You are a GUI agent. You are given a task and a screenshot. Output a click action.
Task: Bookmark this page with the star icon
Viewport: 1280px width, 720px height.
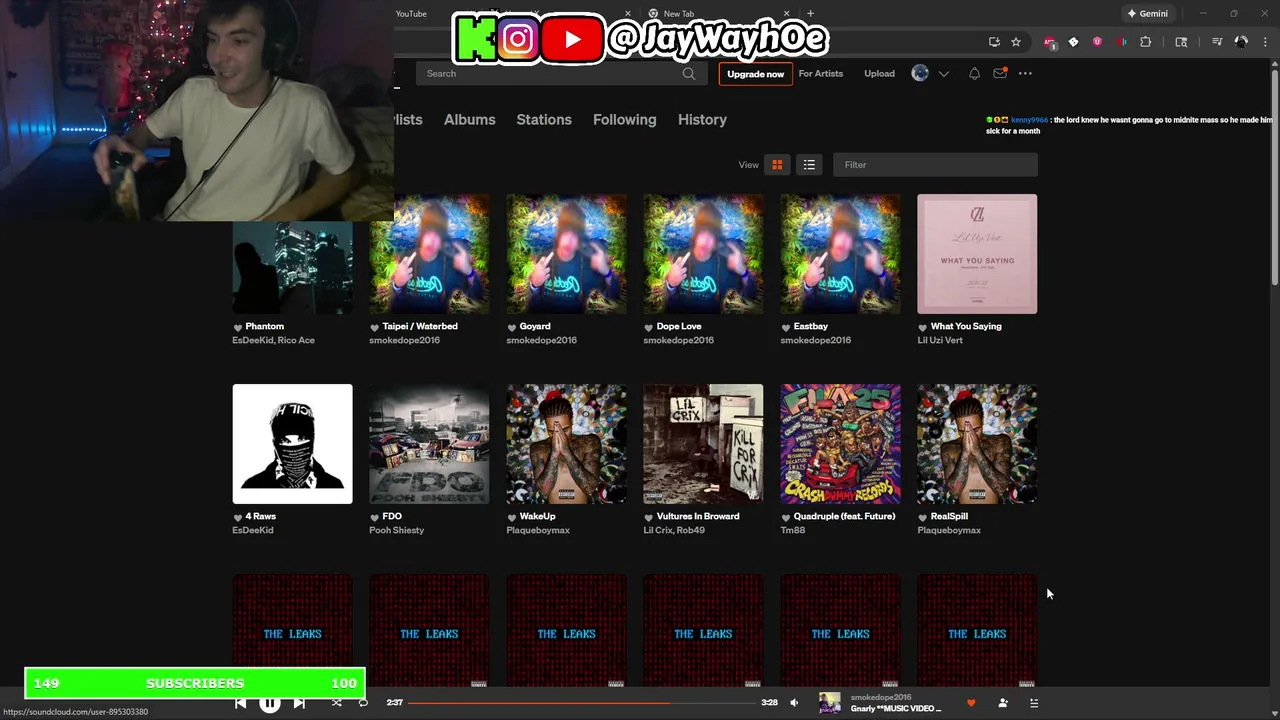coord(1016,42)
